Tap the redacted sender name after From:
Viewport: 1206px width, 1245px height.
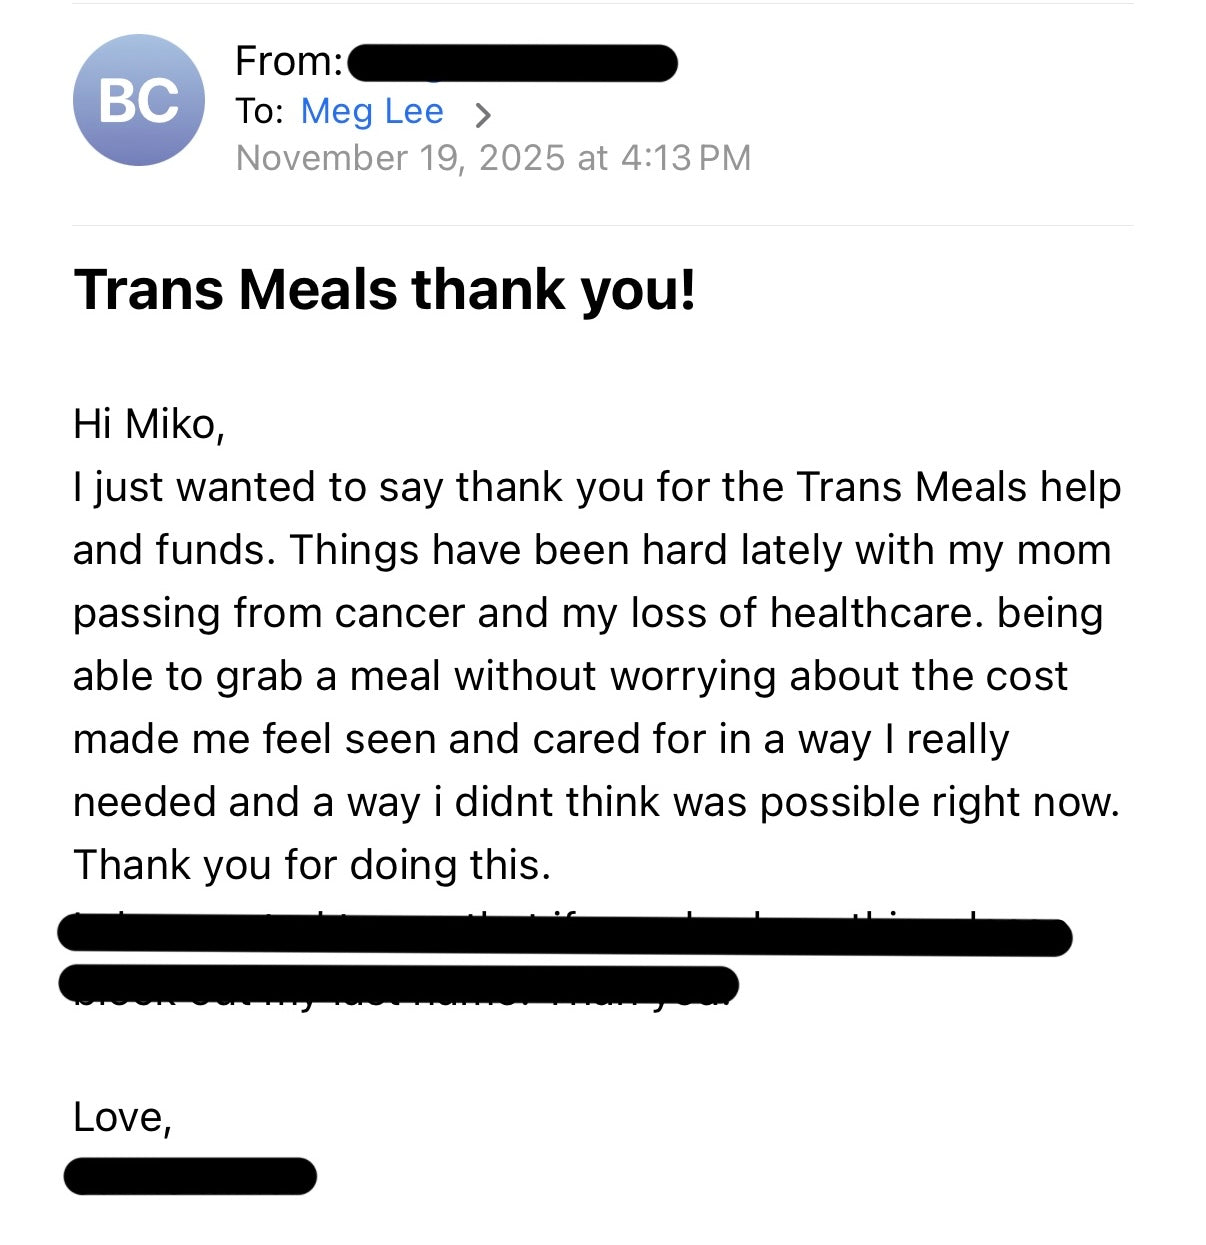512,63
